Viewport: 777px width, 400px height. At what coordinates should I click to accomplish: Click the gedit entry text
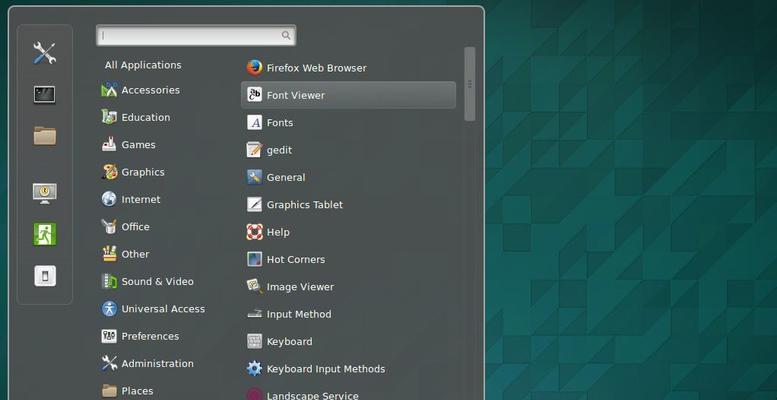pyautogui.click(x=279, y=150)
